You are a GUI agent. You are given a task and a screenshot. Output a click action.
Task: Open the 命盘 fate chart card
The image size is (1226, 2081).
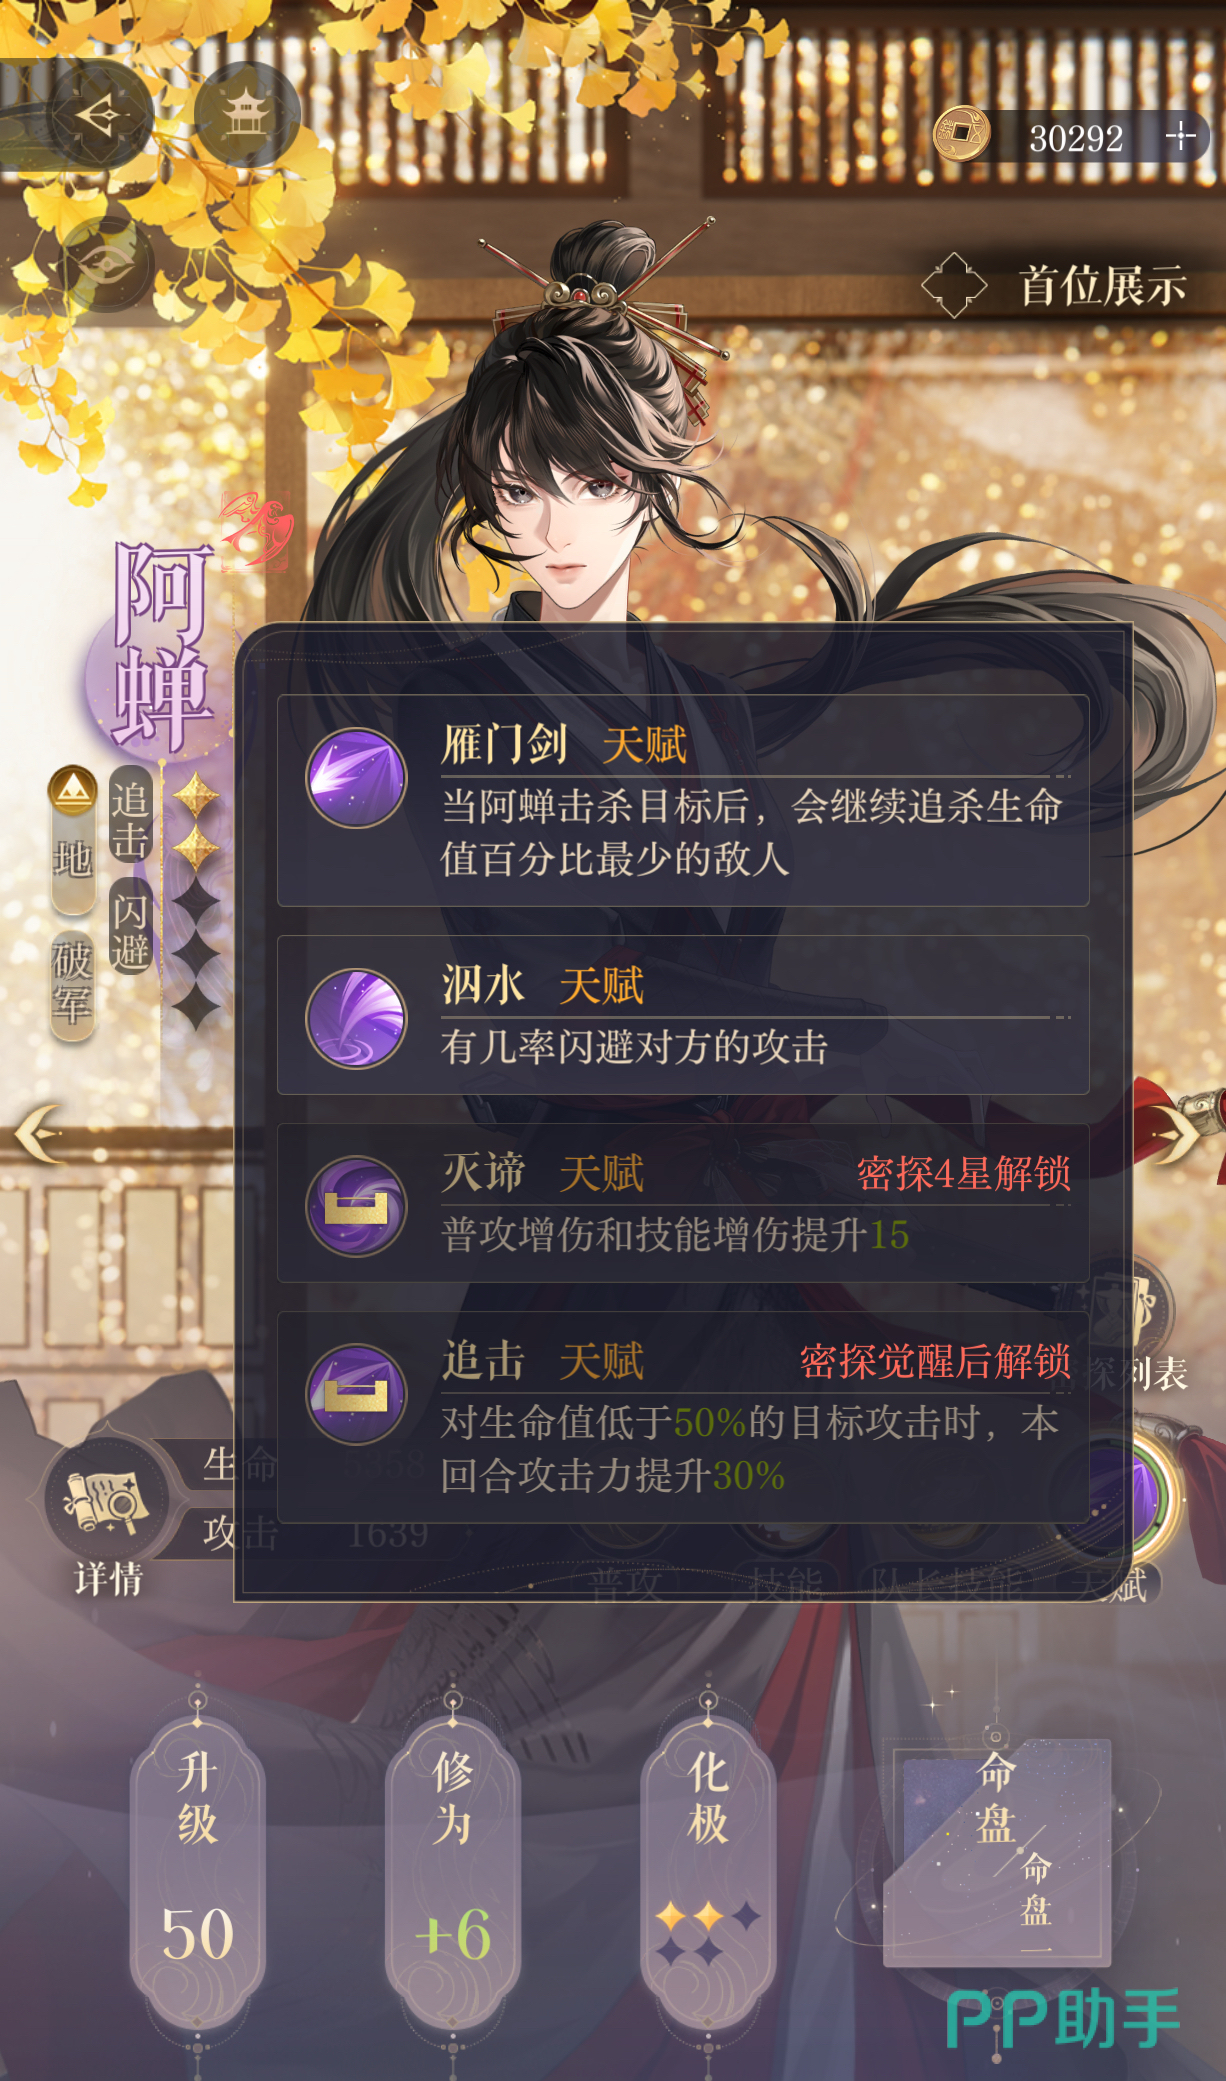coord(997,1852)
